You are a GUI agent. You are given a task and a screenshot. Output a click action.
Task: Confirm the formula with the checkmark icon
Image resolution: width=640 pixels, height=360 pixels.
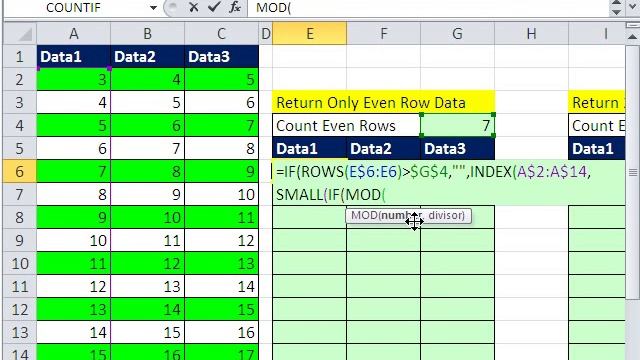pos(214,7)
